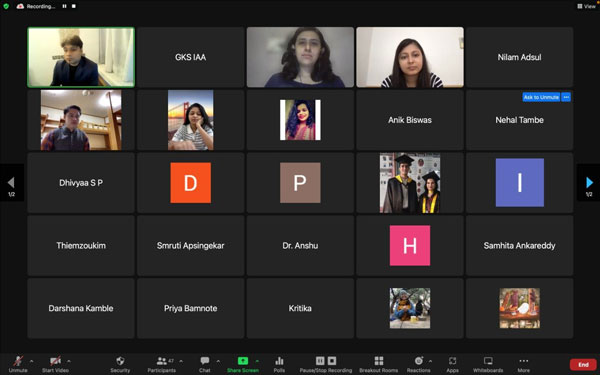Click the orange D avatar tile
Image resolution: width=600 pixels, height=375 pixels.
point(191,183)
